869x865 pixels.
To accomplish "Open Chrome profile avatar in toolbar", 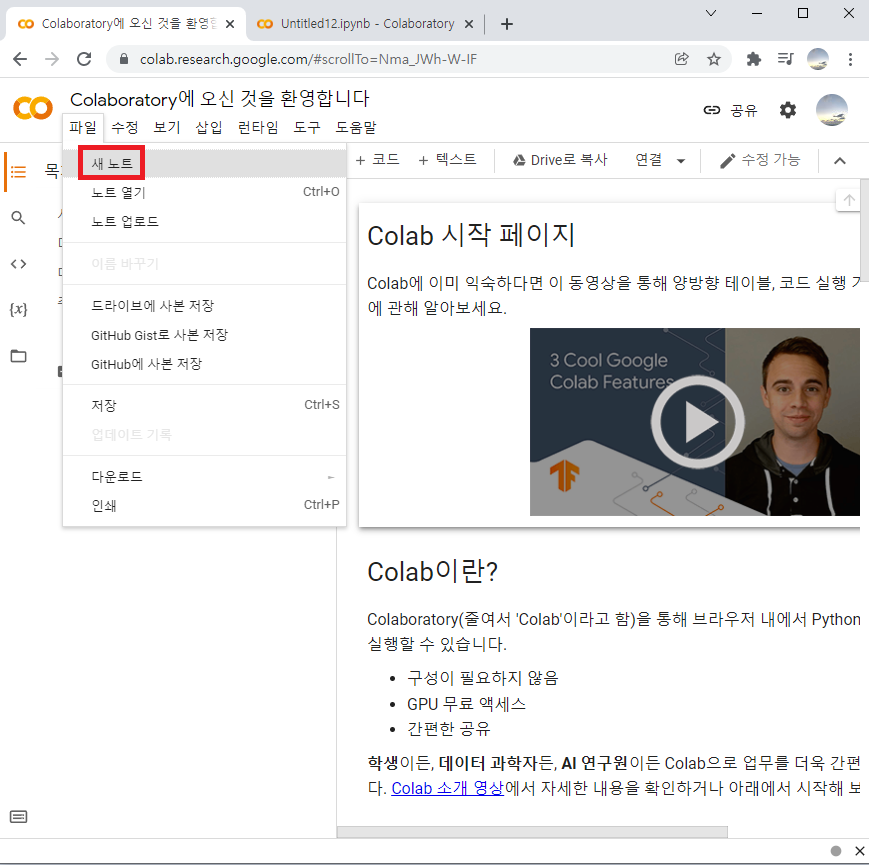I will coord(817,59).
